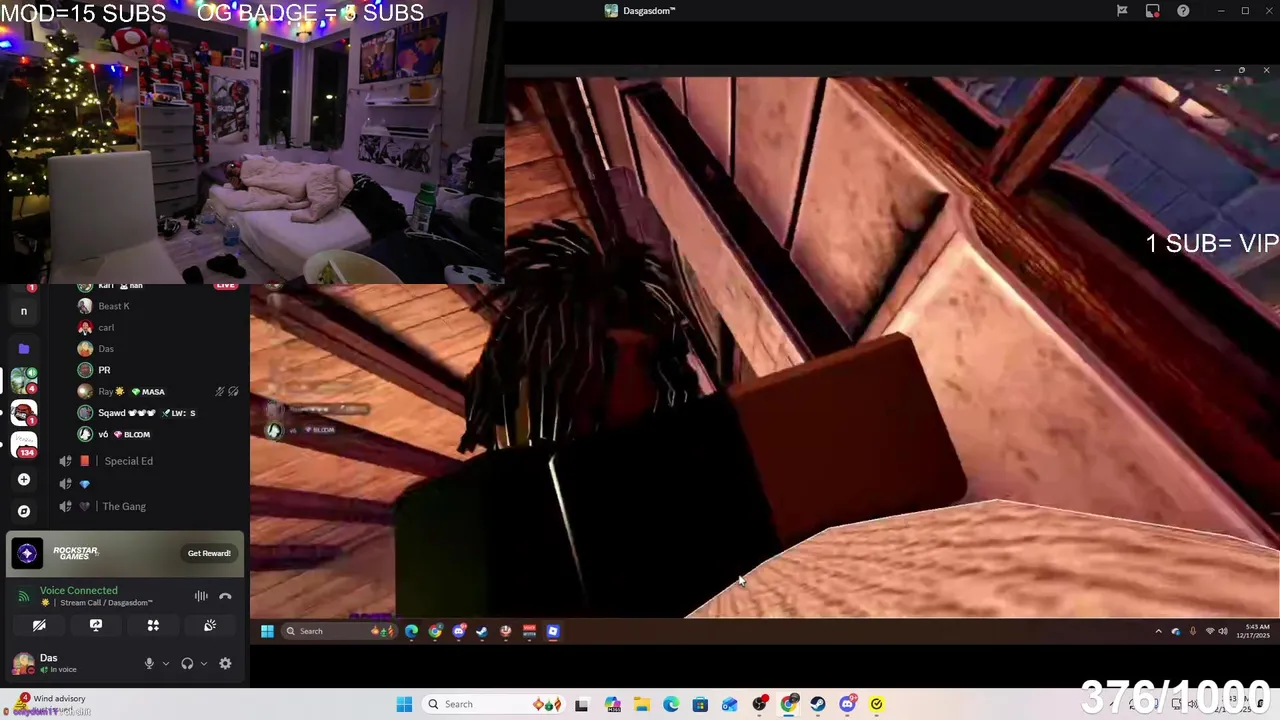
Task: Click the Get Reward! button
Action: point(209,553)
